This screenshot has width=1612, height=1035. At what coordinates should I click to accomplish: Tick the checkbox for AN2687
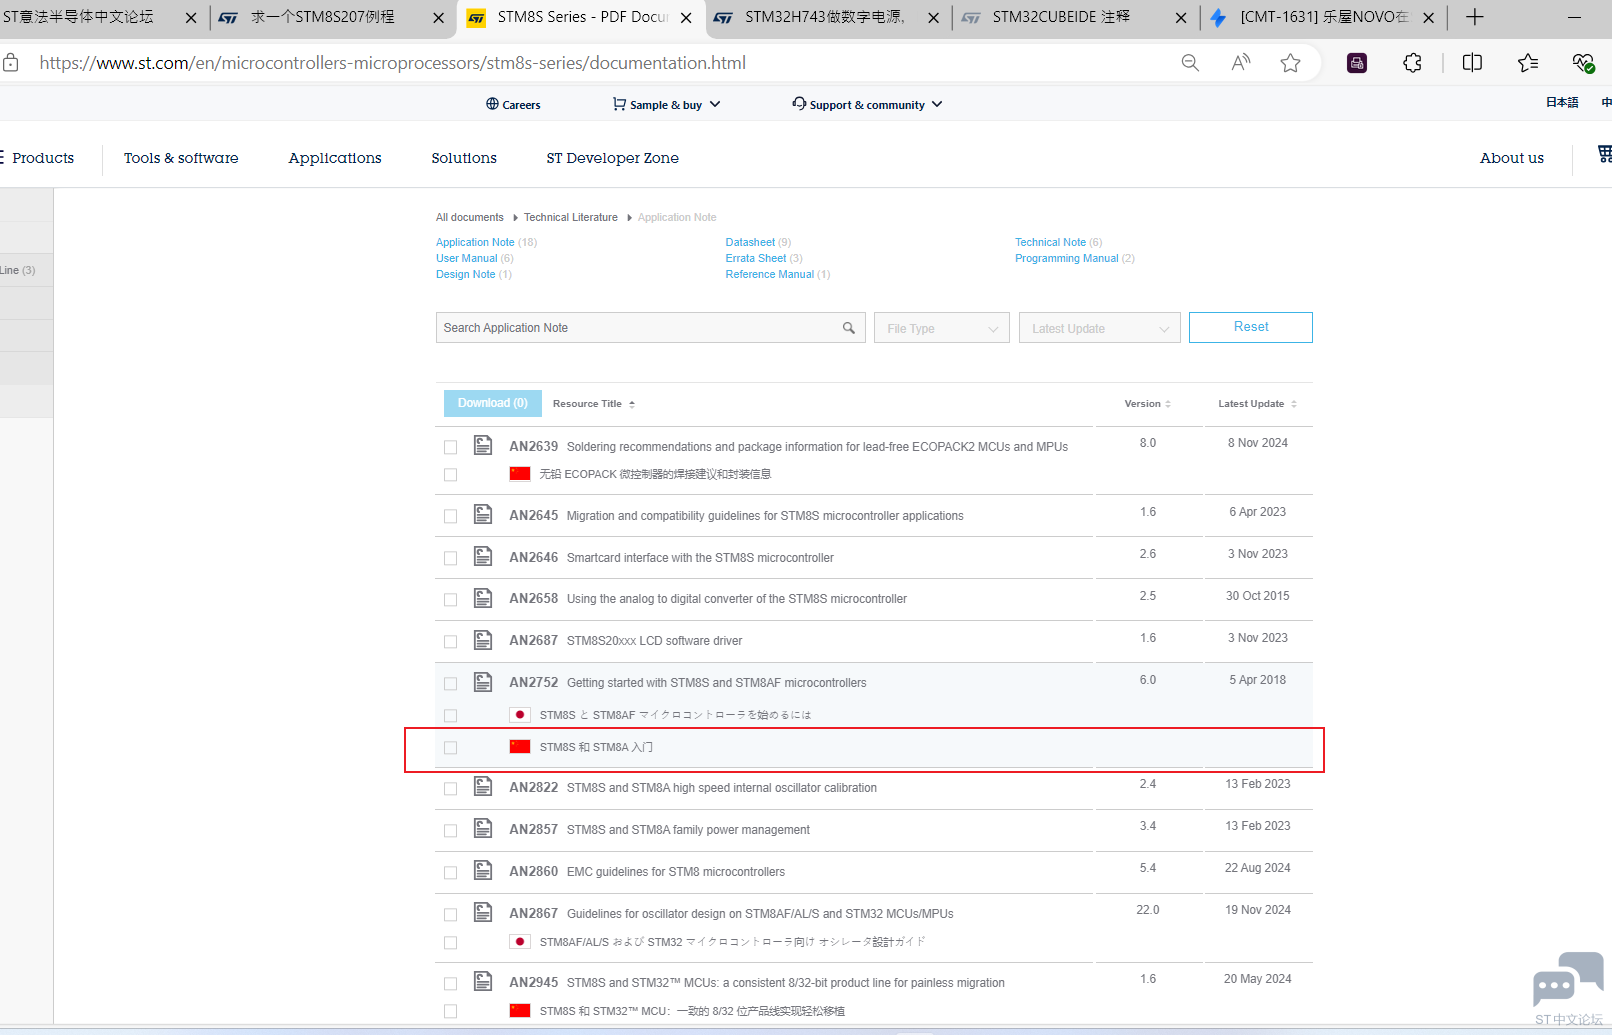451,642
